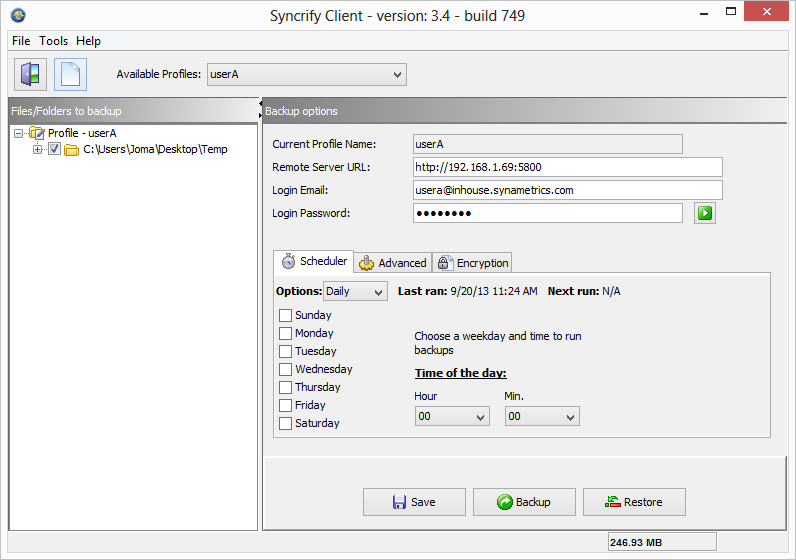Select the C:\Users\Joma\Desktop\Temp tree item
796x560 pixels.
pos(155,149)
